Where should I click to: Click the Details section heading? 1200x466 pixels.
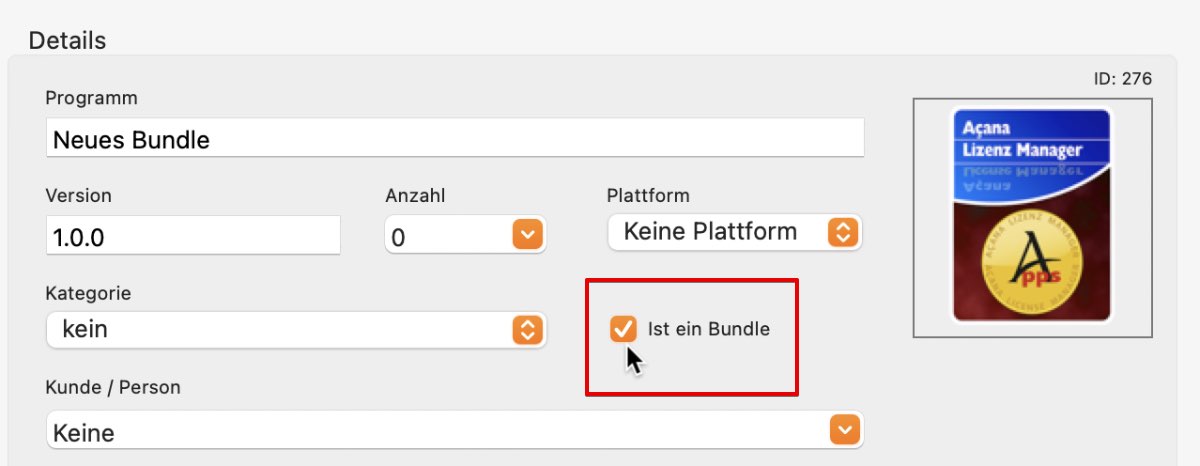click(x=67, y=40)
